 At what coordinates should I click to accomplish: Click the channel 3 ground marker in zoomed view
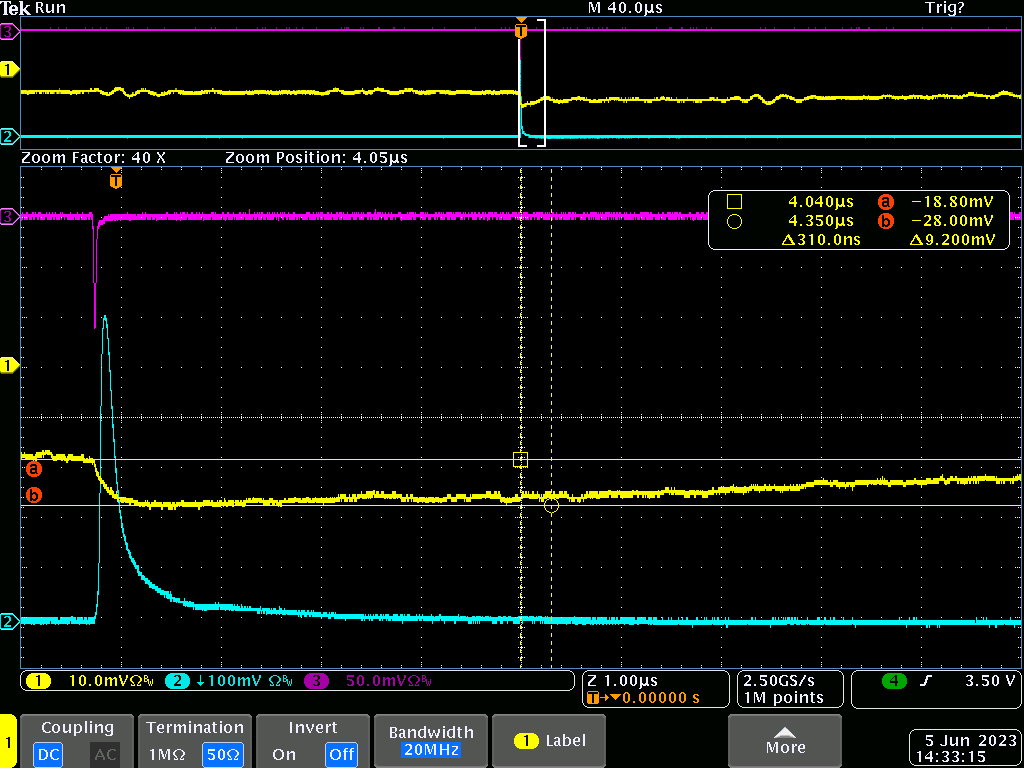point(10,215)
